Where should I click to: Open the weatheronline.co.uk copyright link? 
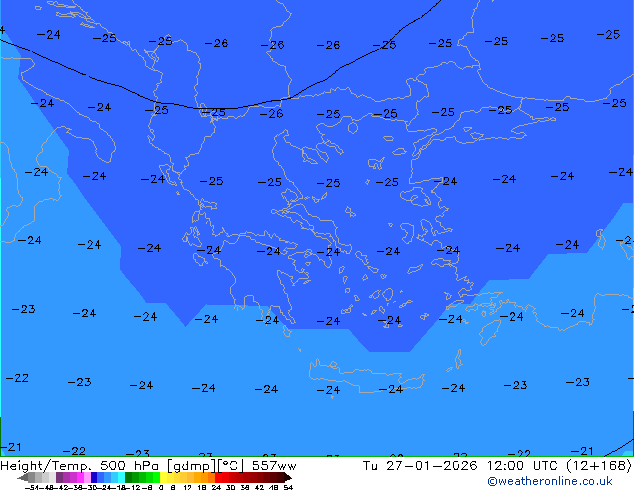pos(549,481)
